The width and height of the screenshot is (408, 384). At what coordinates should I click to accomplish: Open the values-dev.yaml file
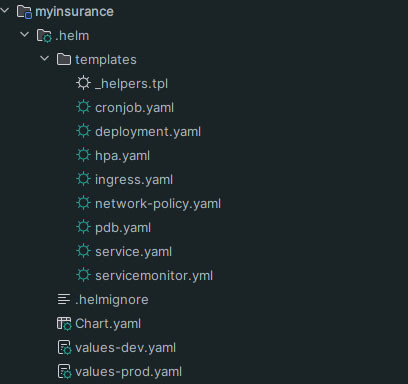click(126, 348)
